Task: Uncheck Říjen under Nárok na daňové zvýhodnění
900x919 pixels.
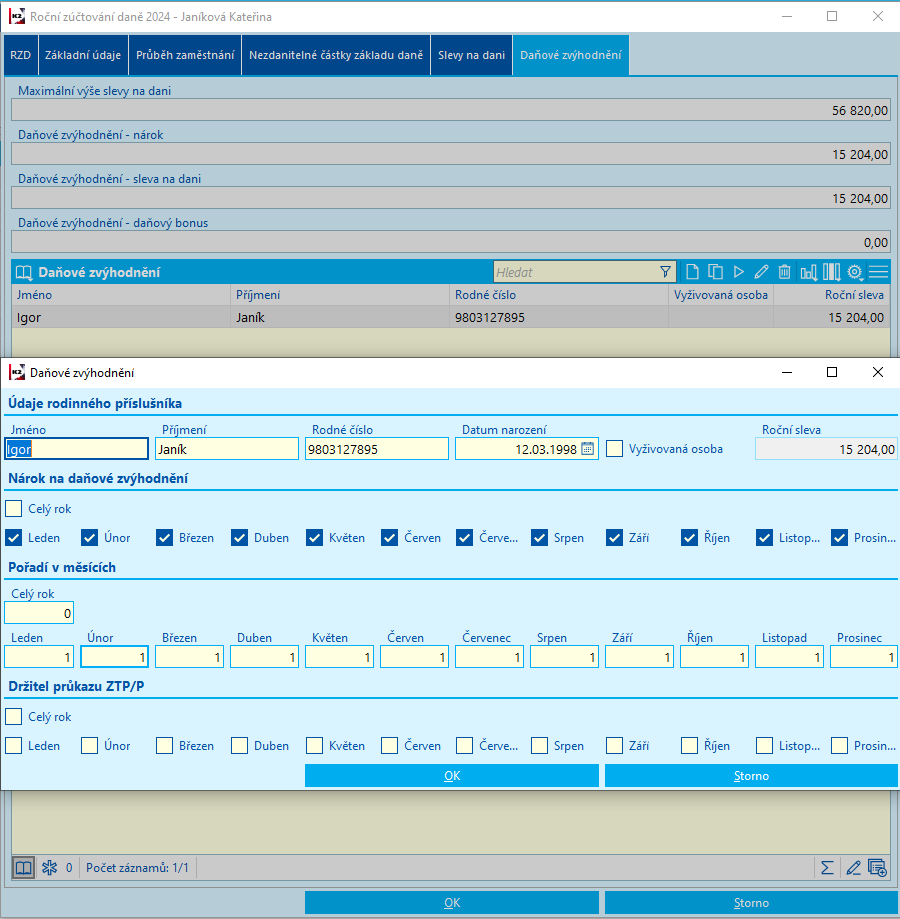Action: (x=689, y=537)
